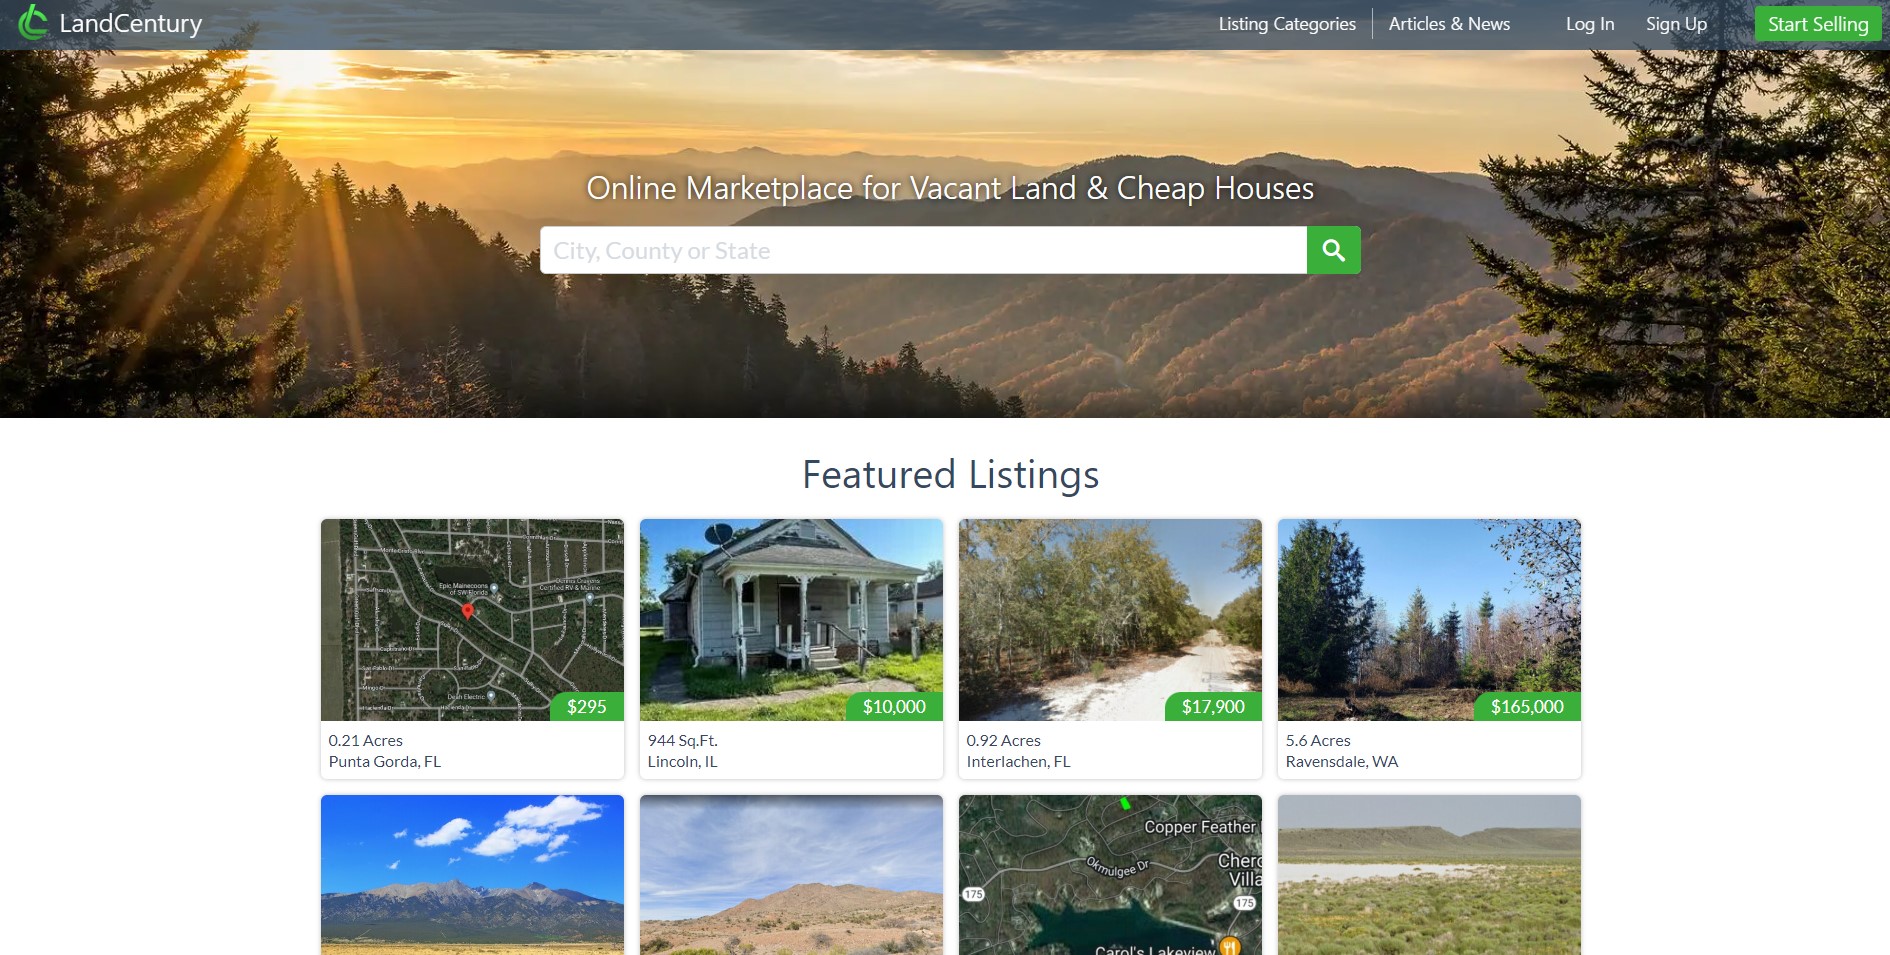Click the green magnifier search icon
The image size is (1890, 955).
[x=1333, y=250]
